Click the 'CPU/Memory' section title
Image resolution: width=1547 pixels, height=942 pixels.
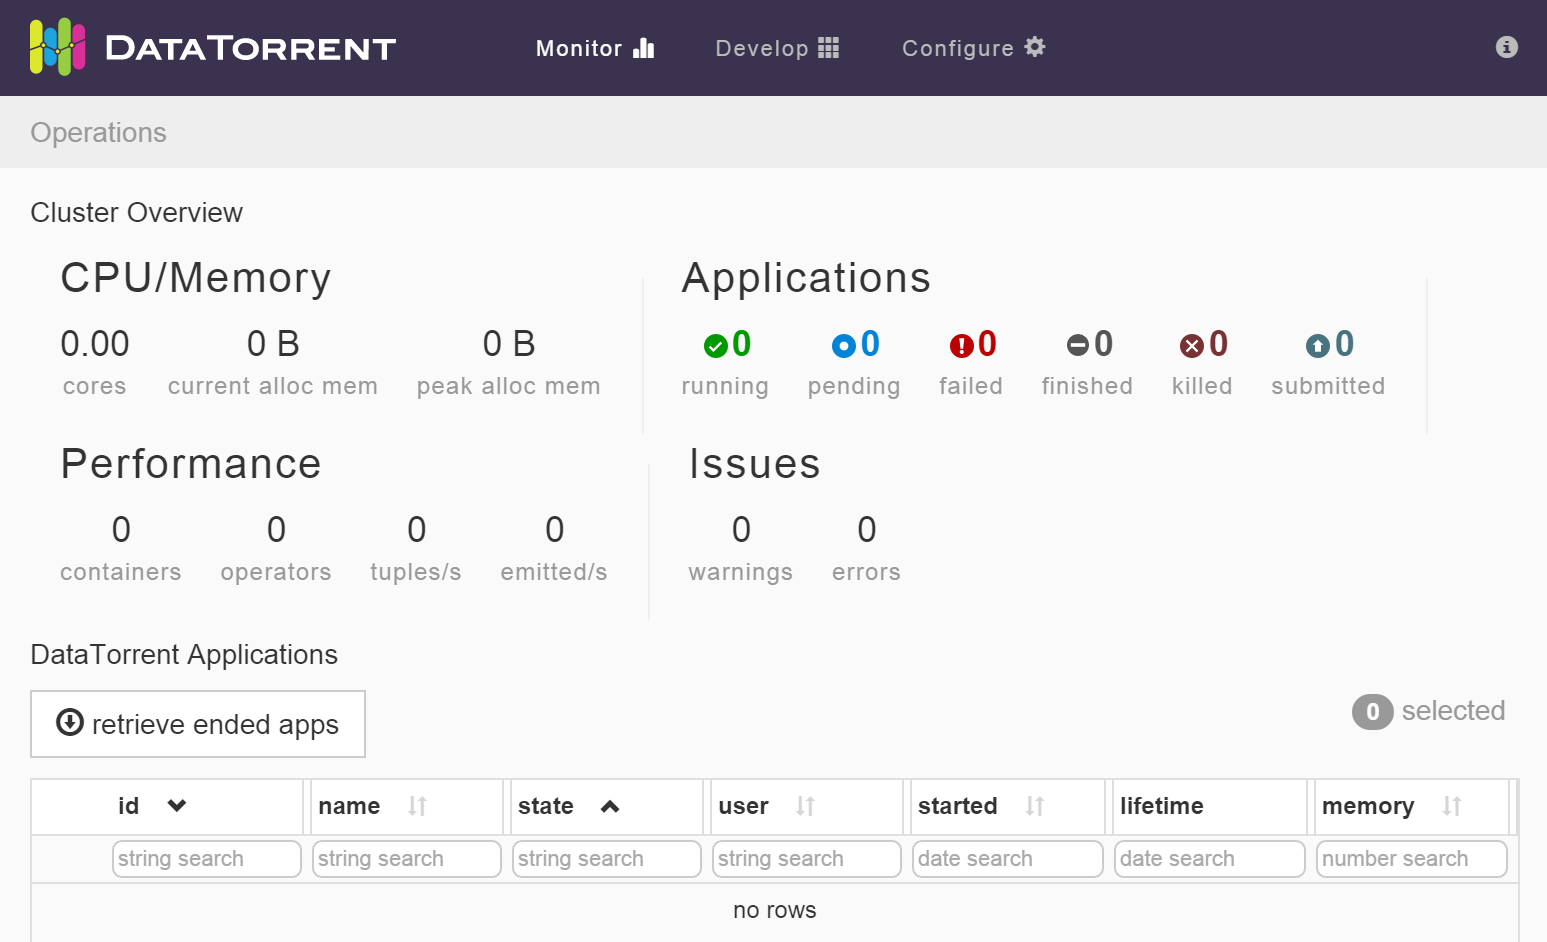(x=196, y=279)
